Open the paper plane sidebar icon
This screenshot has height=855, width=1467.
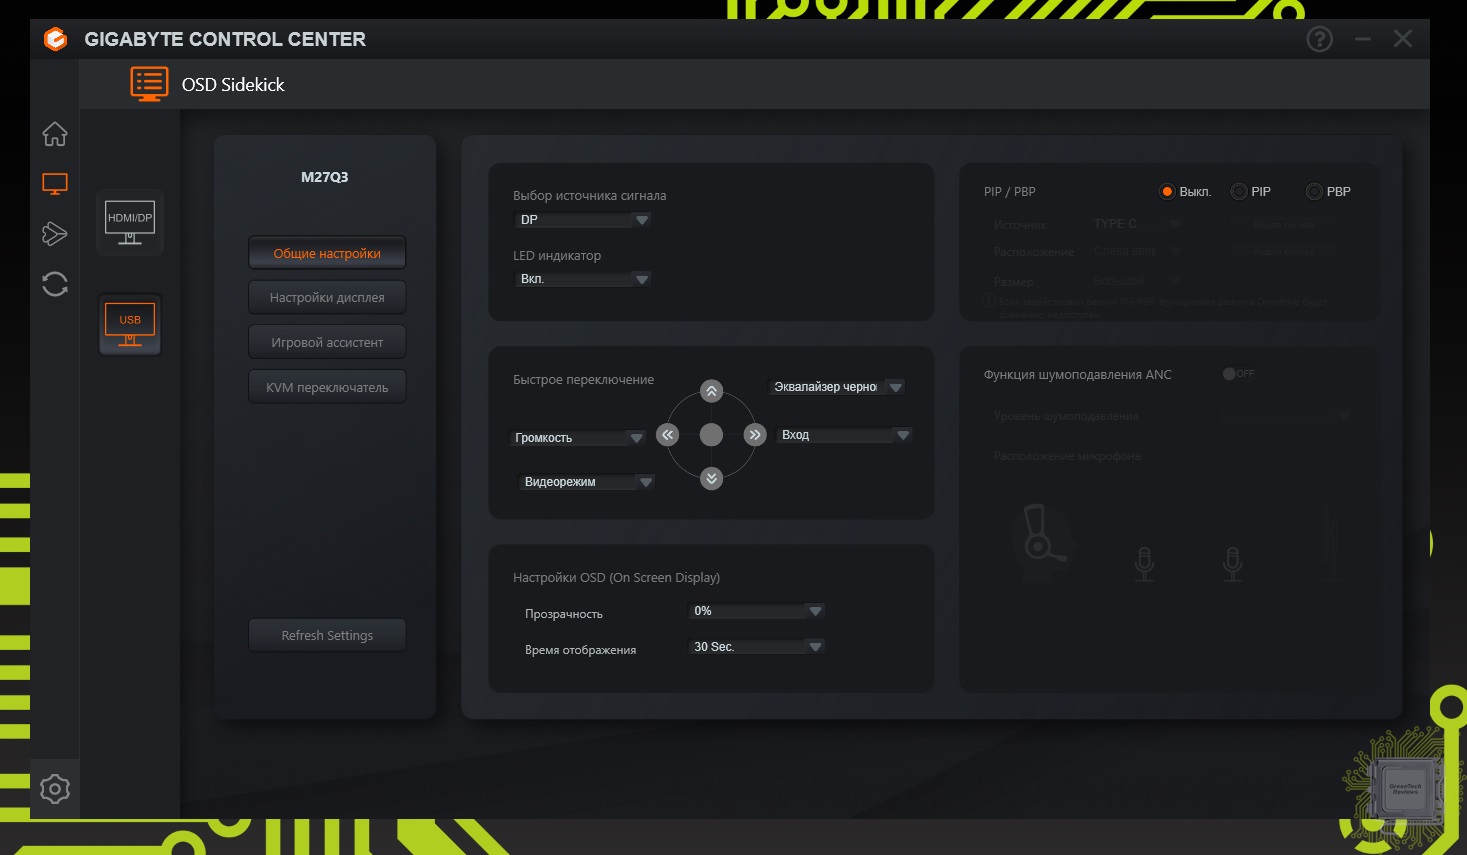point(55,234)
